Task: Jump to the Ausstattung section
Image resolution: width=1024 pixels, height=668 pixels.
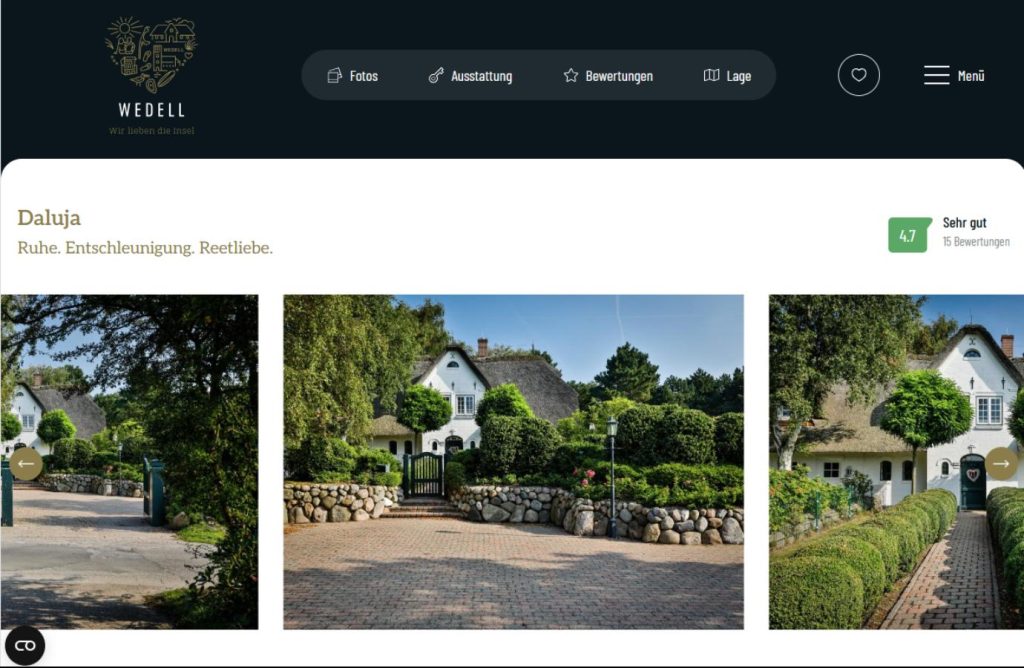Action: pyautogui.click(x=481, y=76)
